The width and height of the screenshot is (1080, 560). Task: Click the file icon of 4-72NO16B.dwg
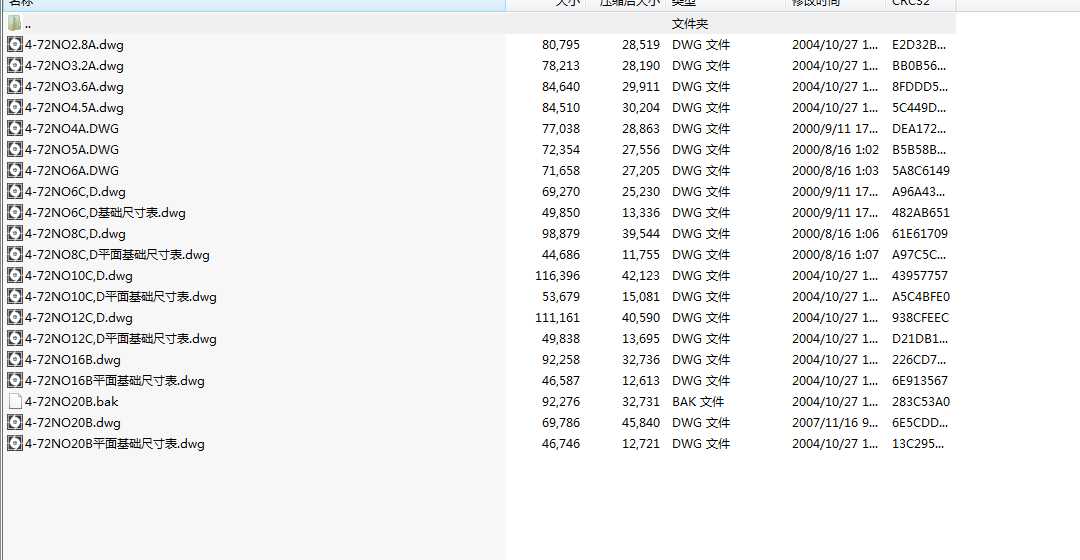click(14, 360)
